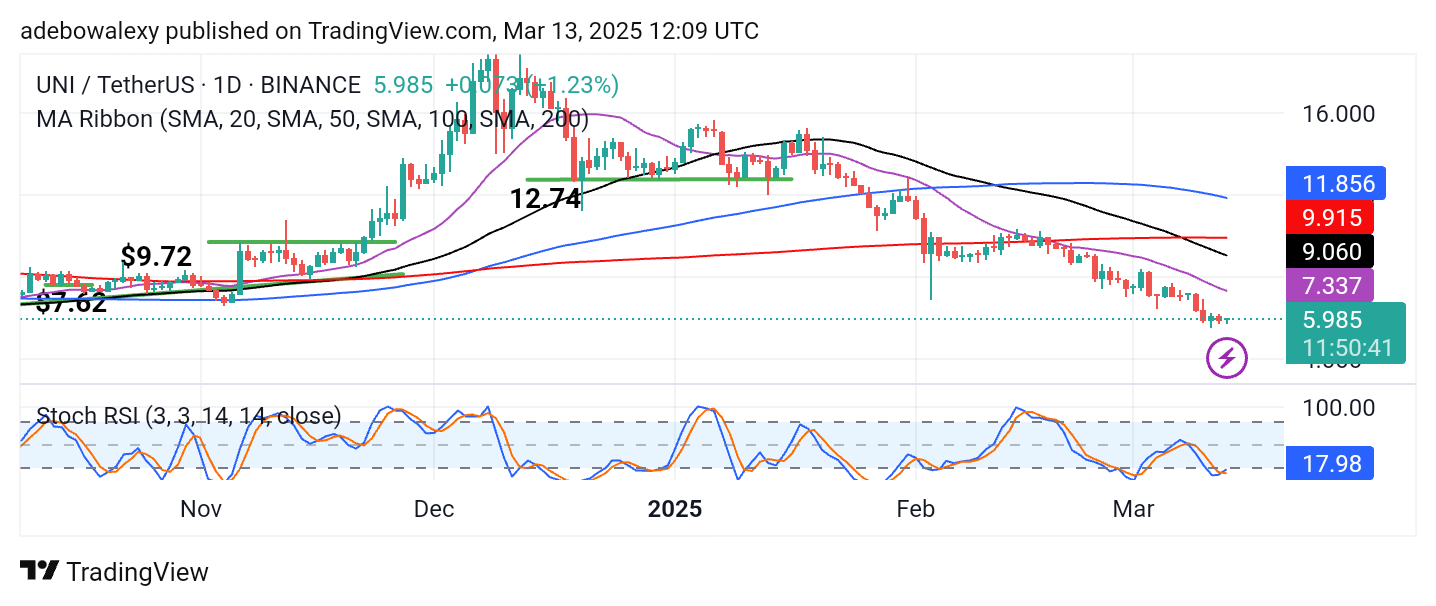The image size is (1436, 606).
Task: Click the 17.98 Stoch RSI value label
Action: coord(1330,462)
